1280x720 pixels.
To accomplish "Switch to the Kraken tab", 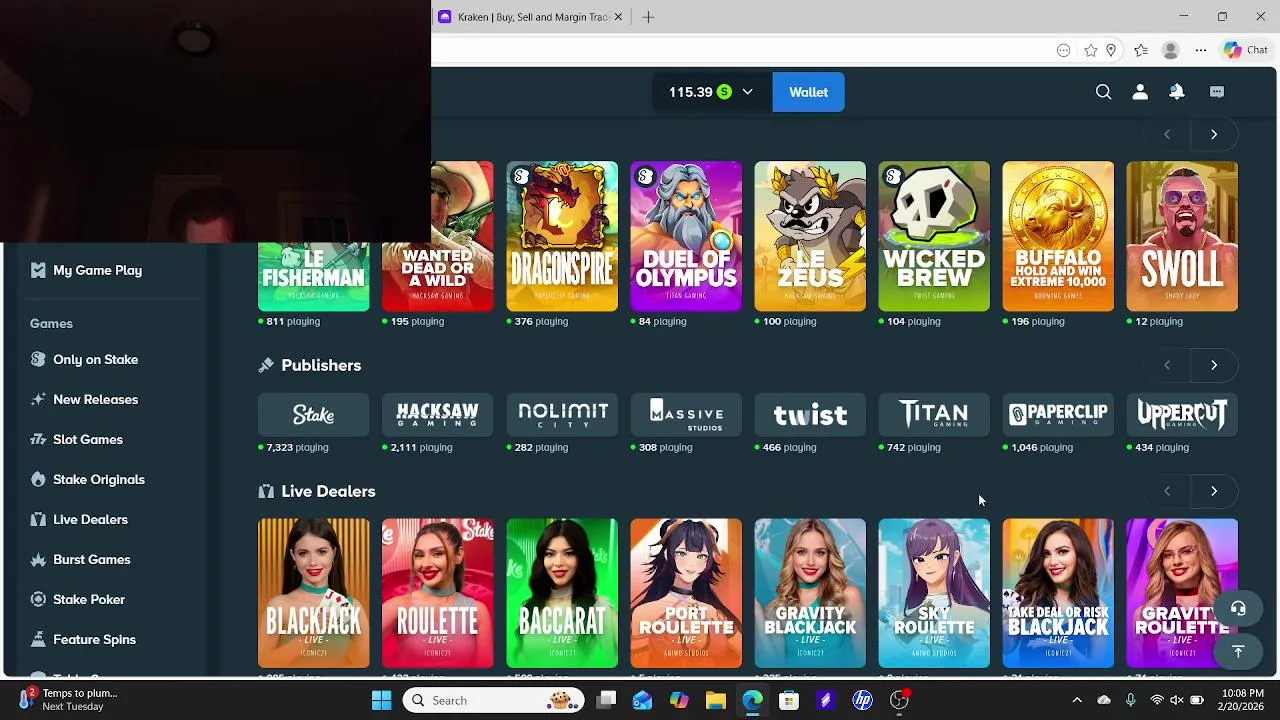I will (531, 17).
